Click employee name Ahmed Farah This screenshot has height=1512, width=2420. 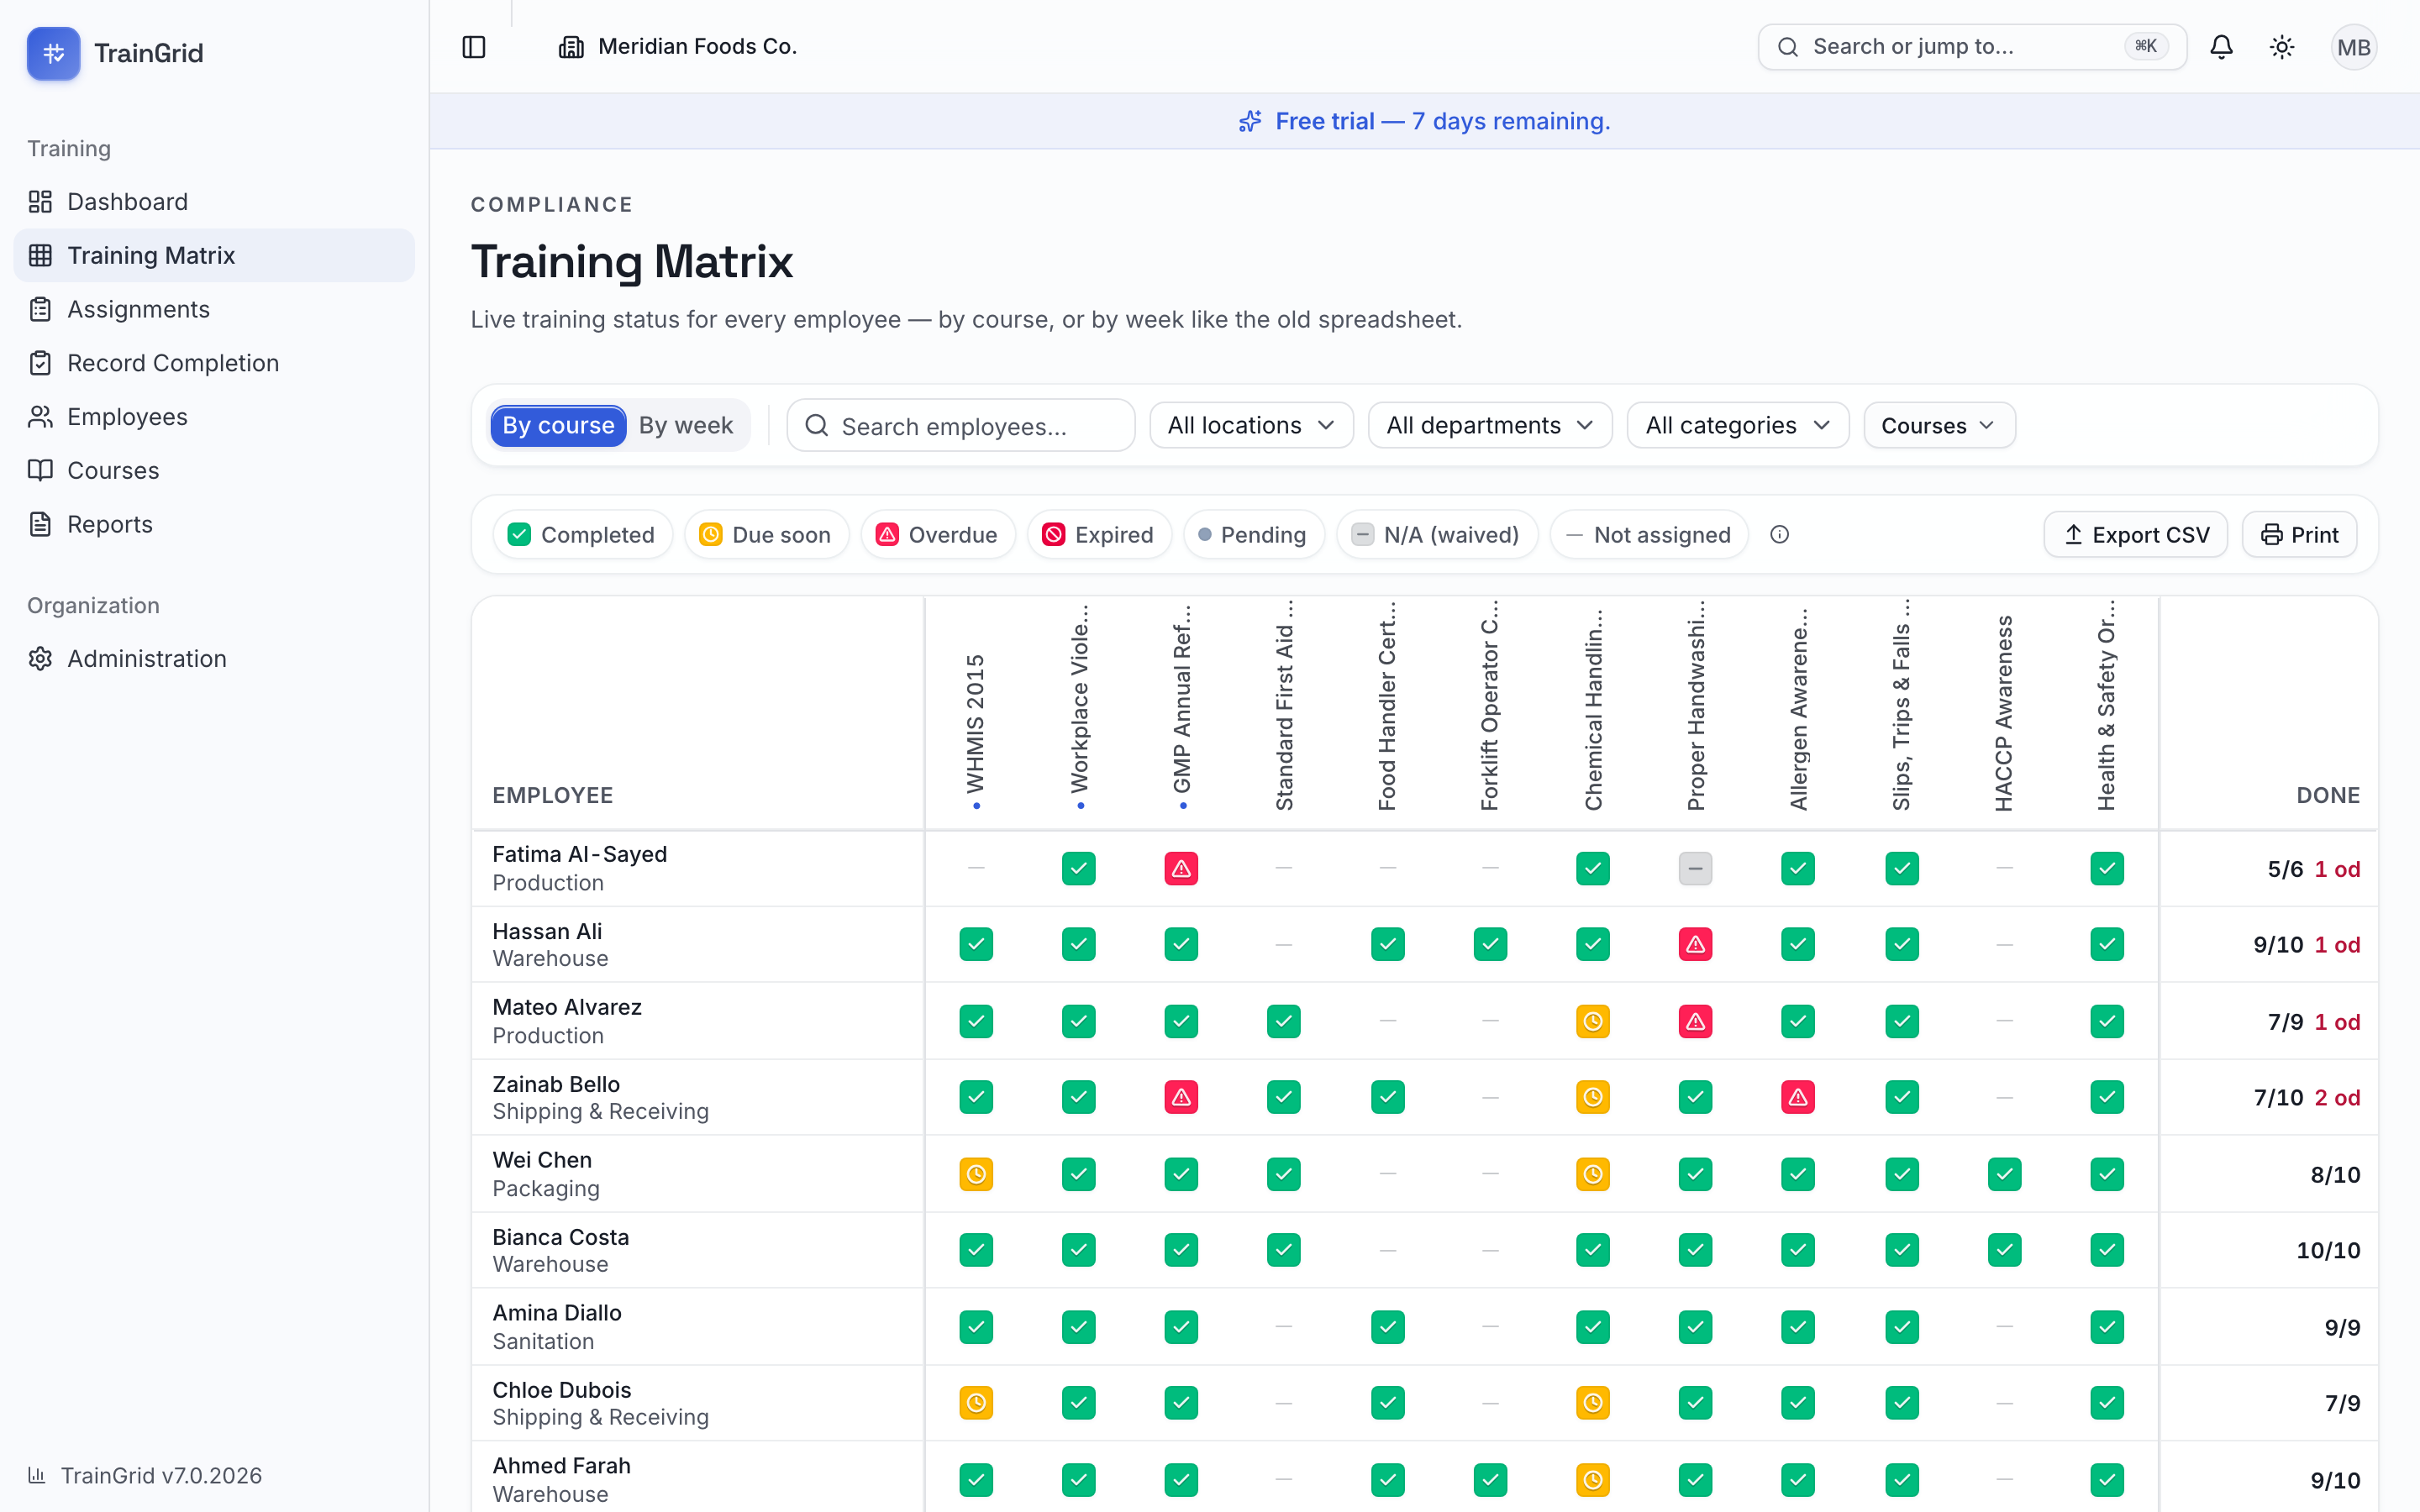pyautogui.click(x=561, y=1466)
